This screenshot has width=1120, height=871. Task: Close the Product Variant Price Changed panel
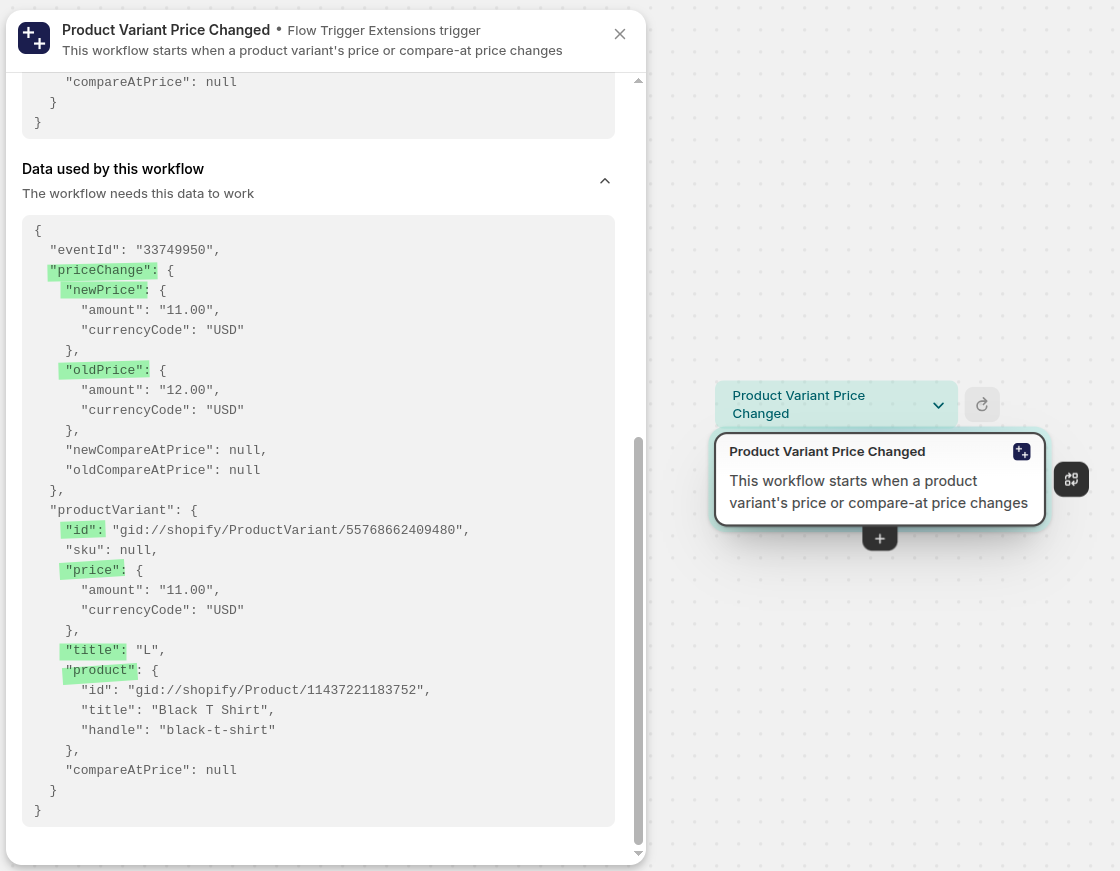point(620,34)
